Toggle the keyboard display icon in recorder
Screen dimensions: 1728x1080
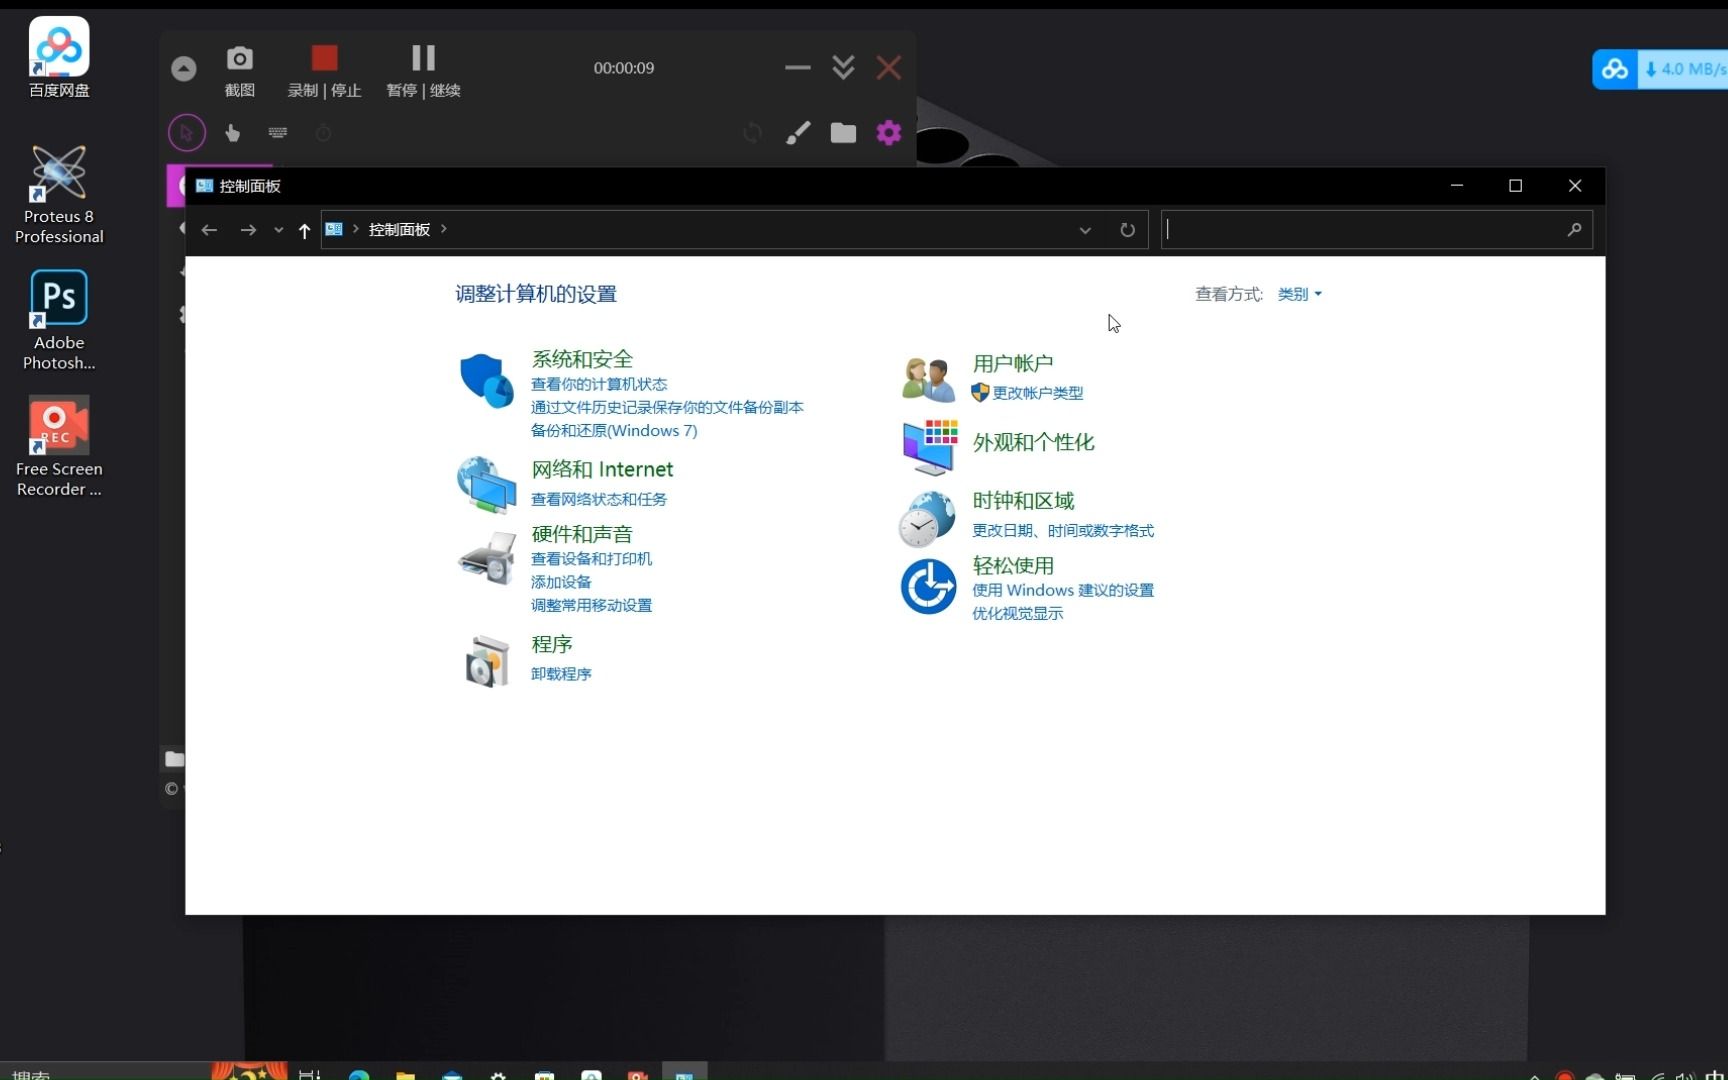pyautogui.click(x=278, y=132)
